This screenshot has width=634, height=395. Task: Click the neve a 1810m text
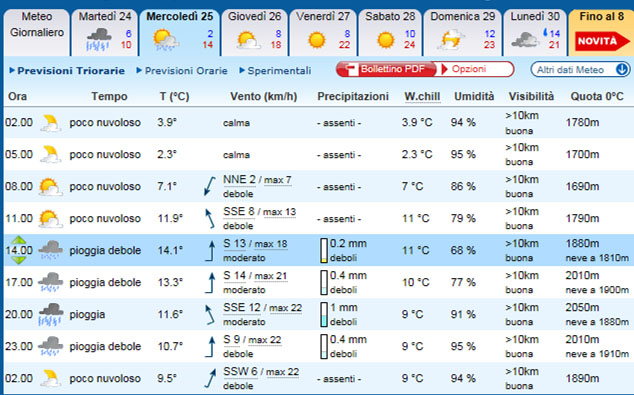(x=597, y=258)
